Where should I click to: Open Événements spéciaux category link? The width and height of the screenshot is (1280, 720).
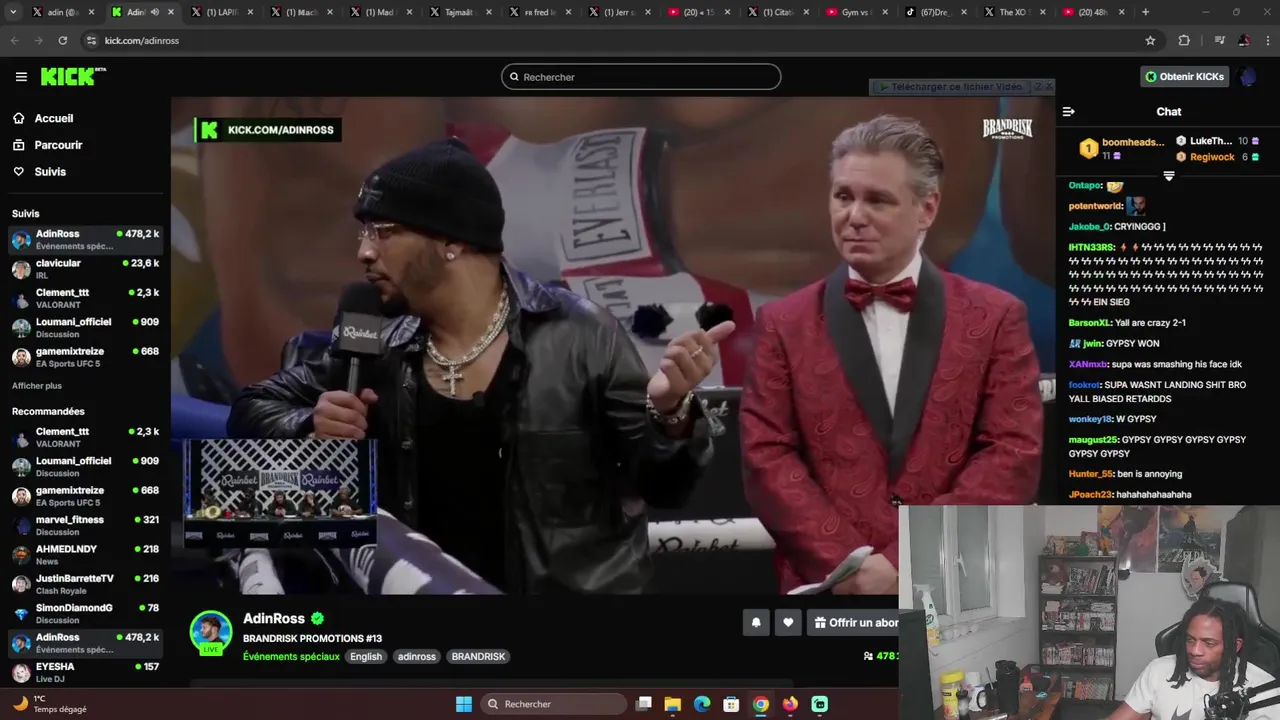(291, 657)
